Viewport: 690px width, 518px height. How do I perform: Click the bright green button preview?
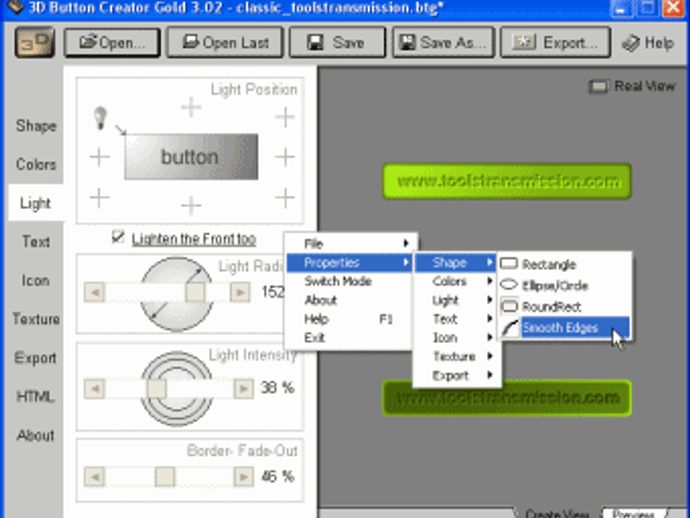point(507,181)
